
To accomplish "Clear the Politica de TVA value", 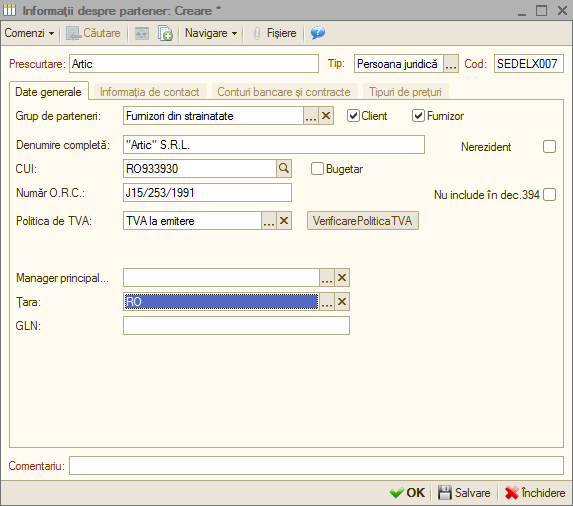I will [x=284, y=221].
